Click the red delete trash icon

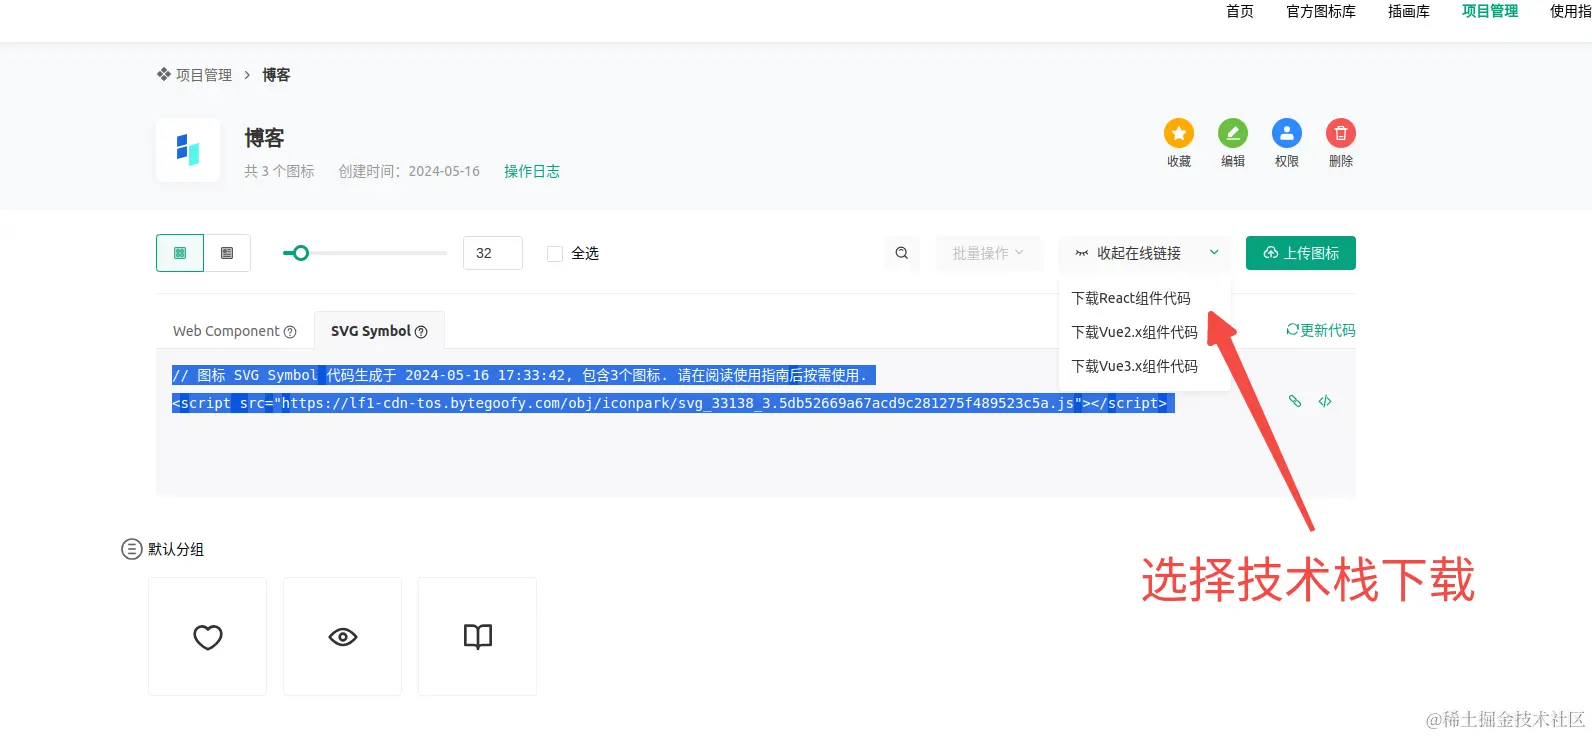(x=1341, y=133)
